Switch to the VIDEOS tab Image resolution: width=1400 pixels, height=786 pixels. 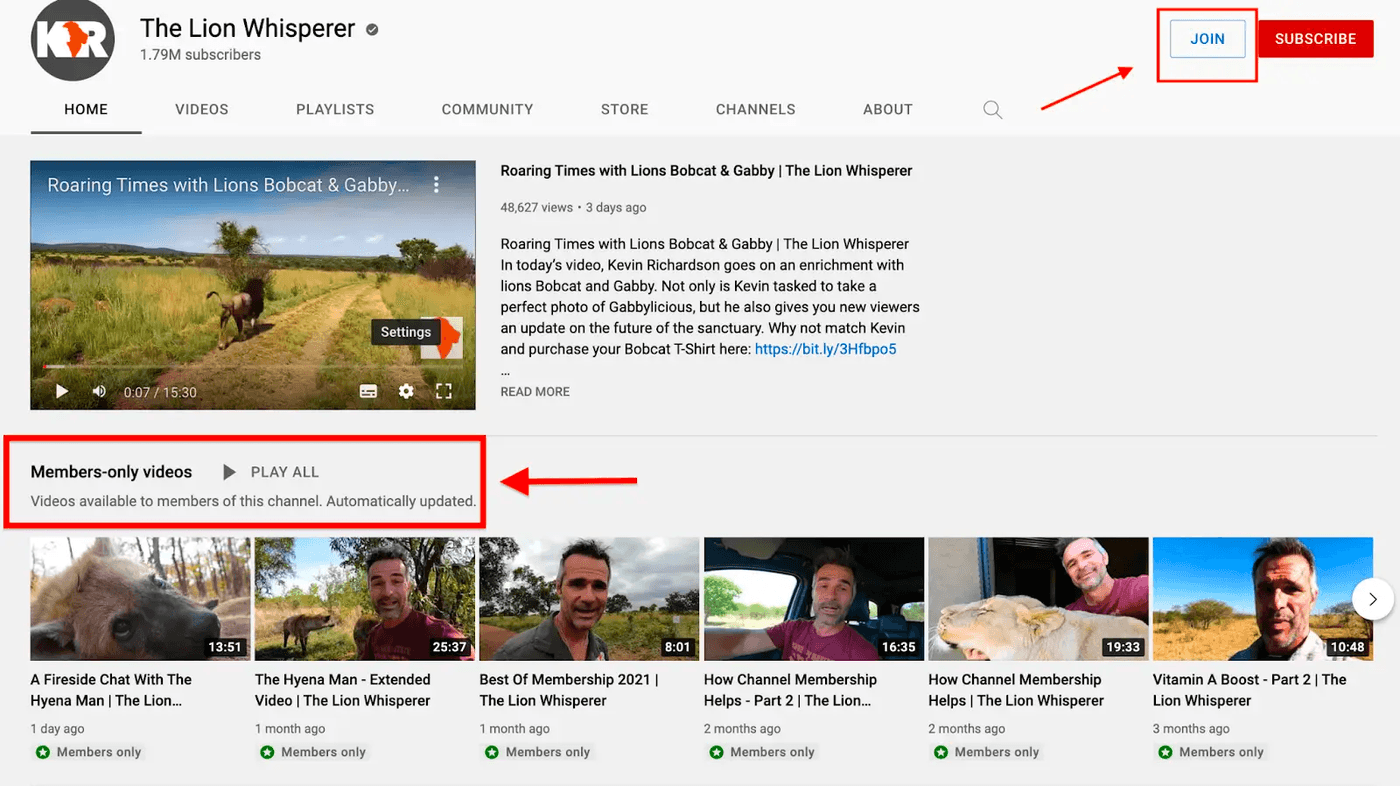[201, 109]
